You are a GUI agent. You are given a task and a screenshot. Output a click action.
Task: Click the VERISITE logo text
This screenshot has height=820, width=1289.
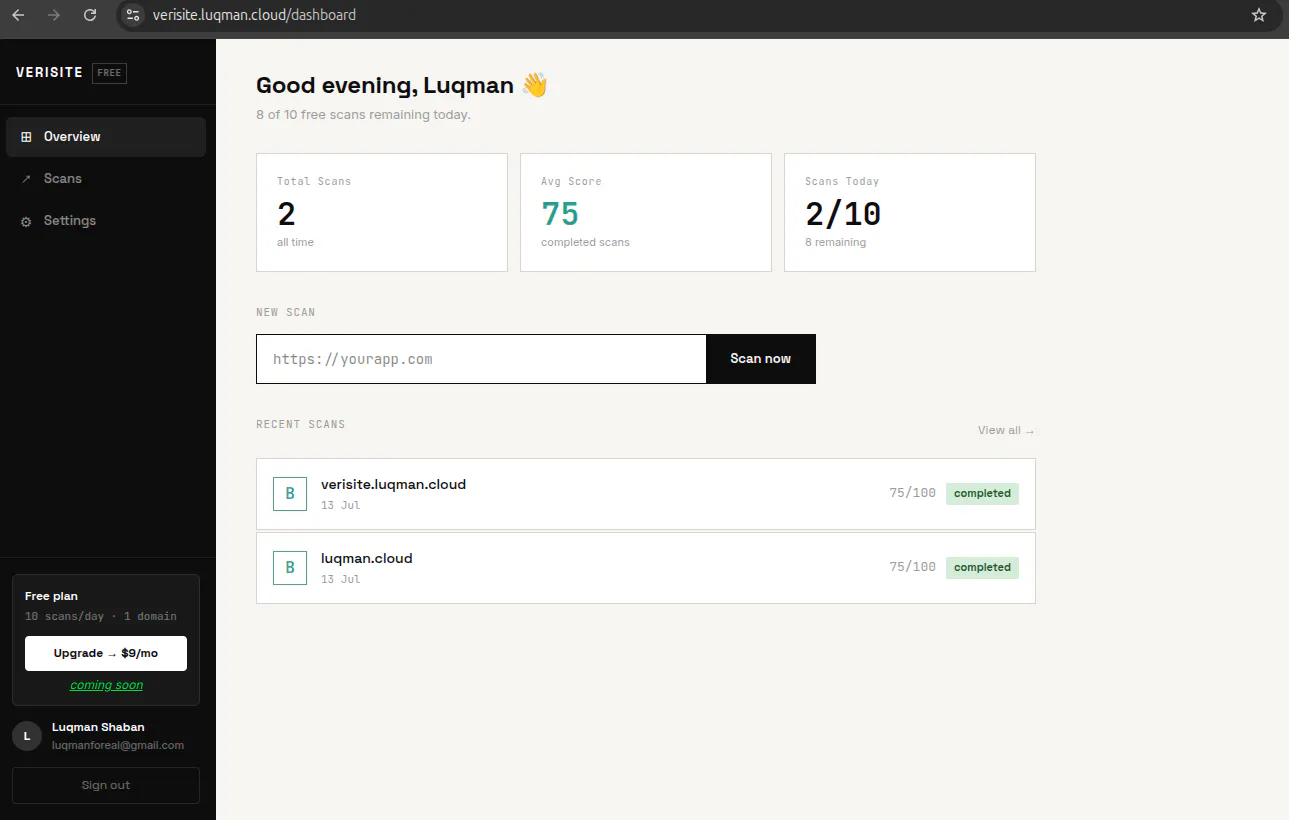(x=49, y=73)
